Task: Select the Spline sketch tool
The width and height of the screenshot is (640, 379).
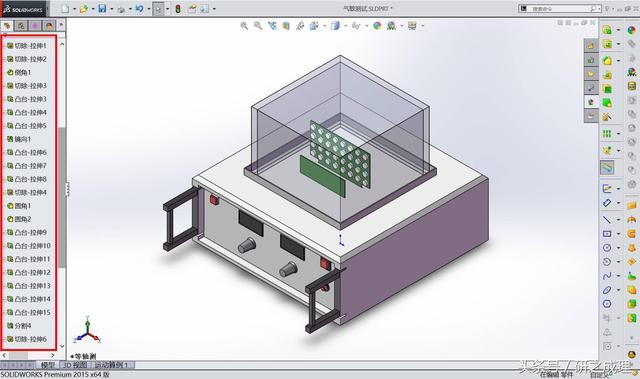Action: point(607,276)
